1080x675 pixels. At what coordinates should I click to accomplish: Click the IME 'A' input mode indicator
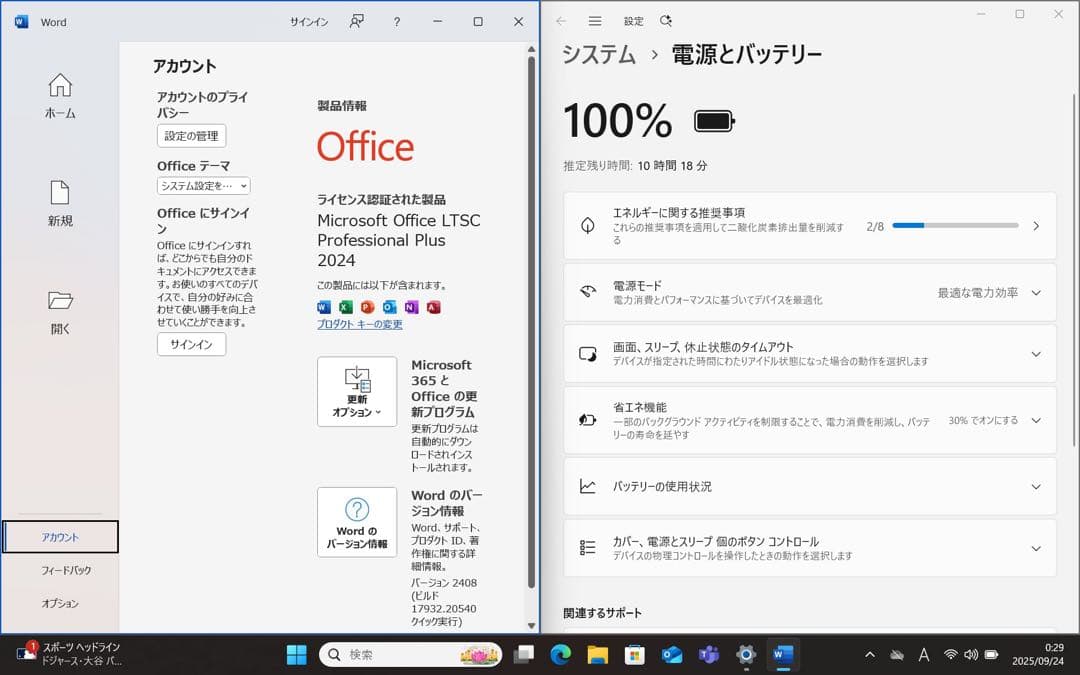(x=924, y=654)
